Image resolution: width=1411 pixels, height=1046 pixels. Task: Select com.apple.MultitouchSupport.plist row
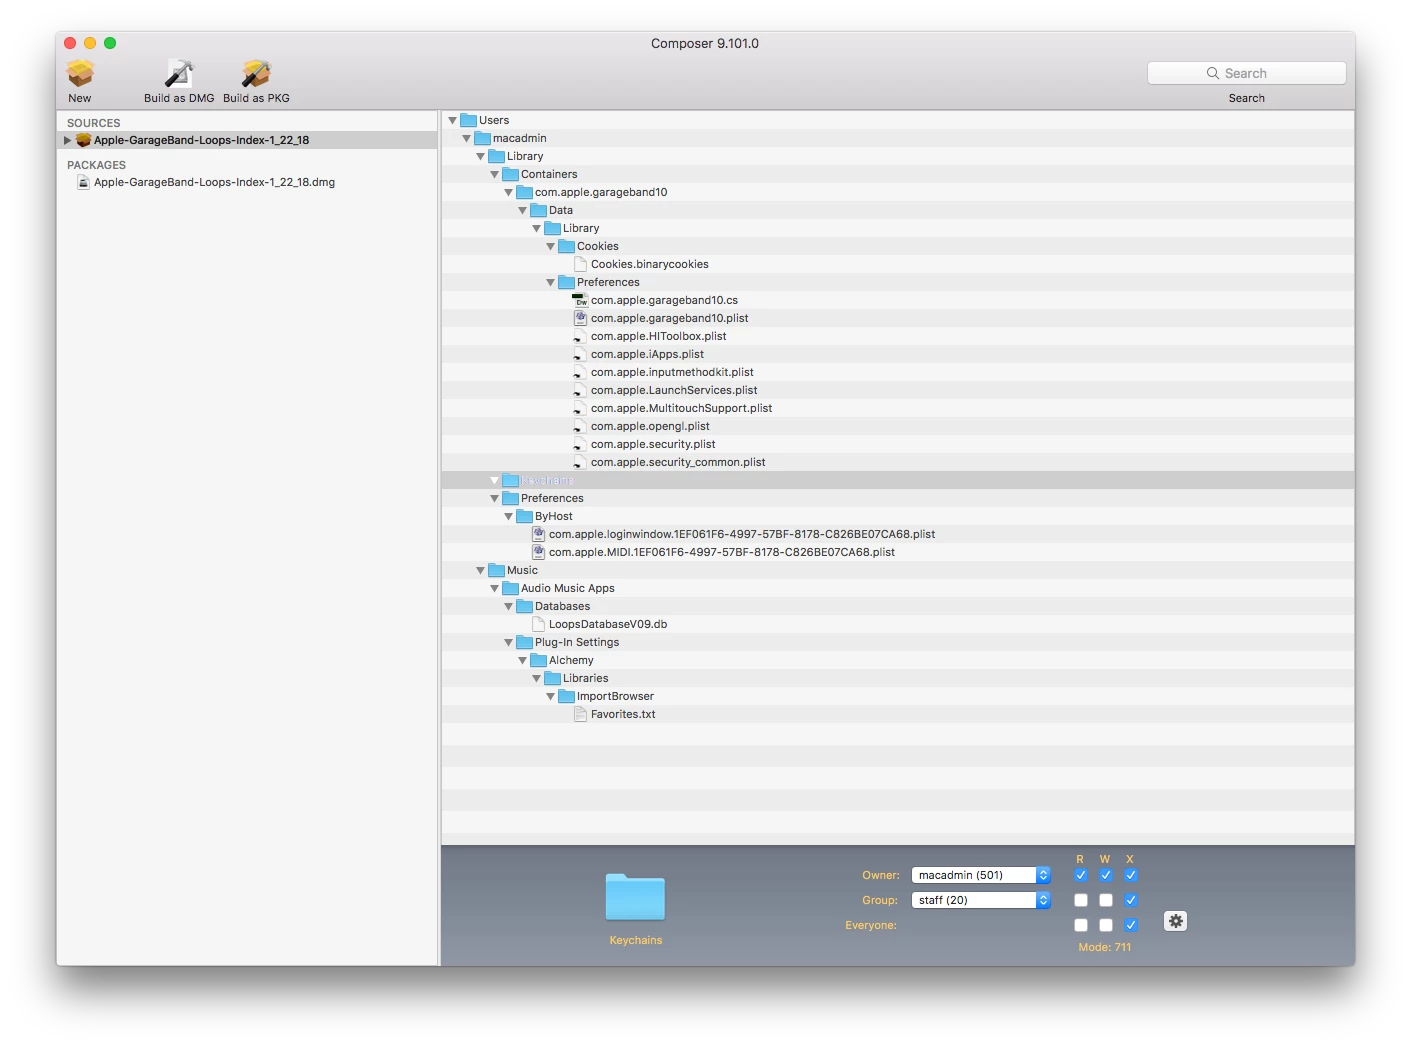(x=898, y=408)
